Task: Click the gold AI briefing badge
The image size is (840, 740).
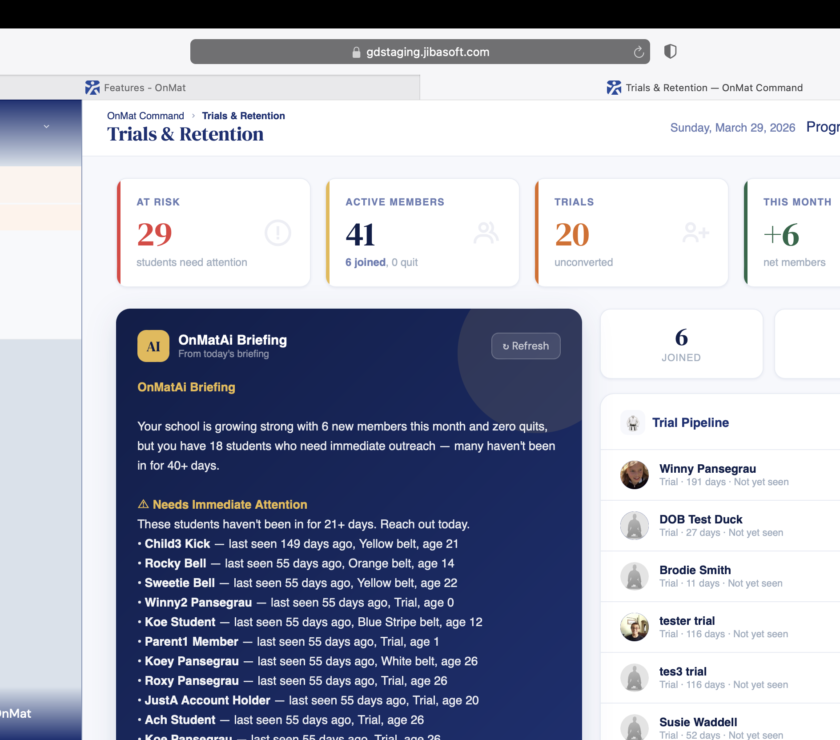Action: coord(153,346)
